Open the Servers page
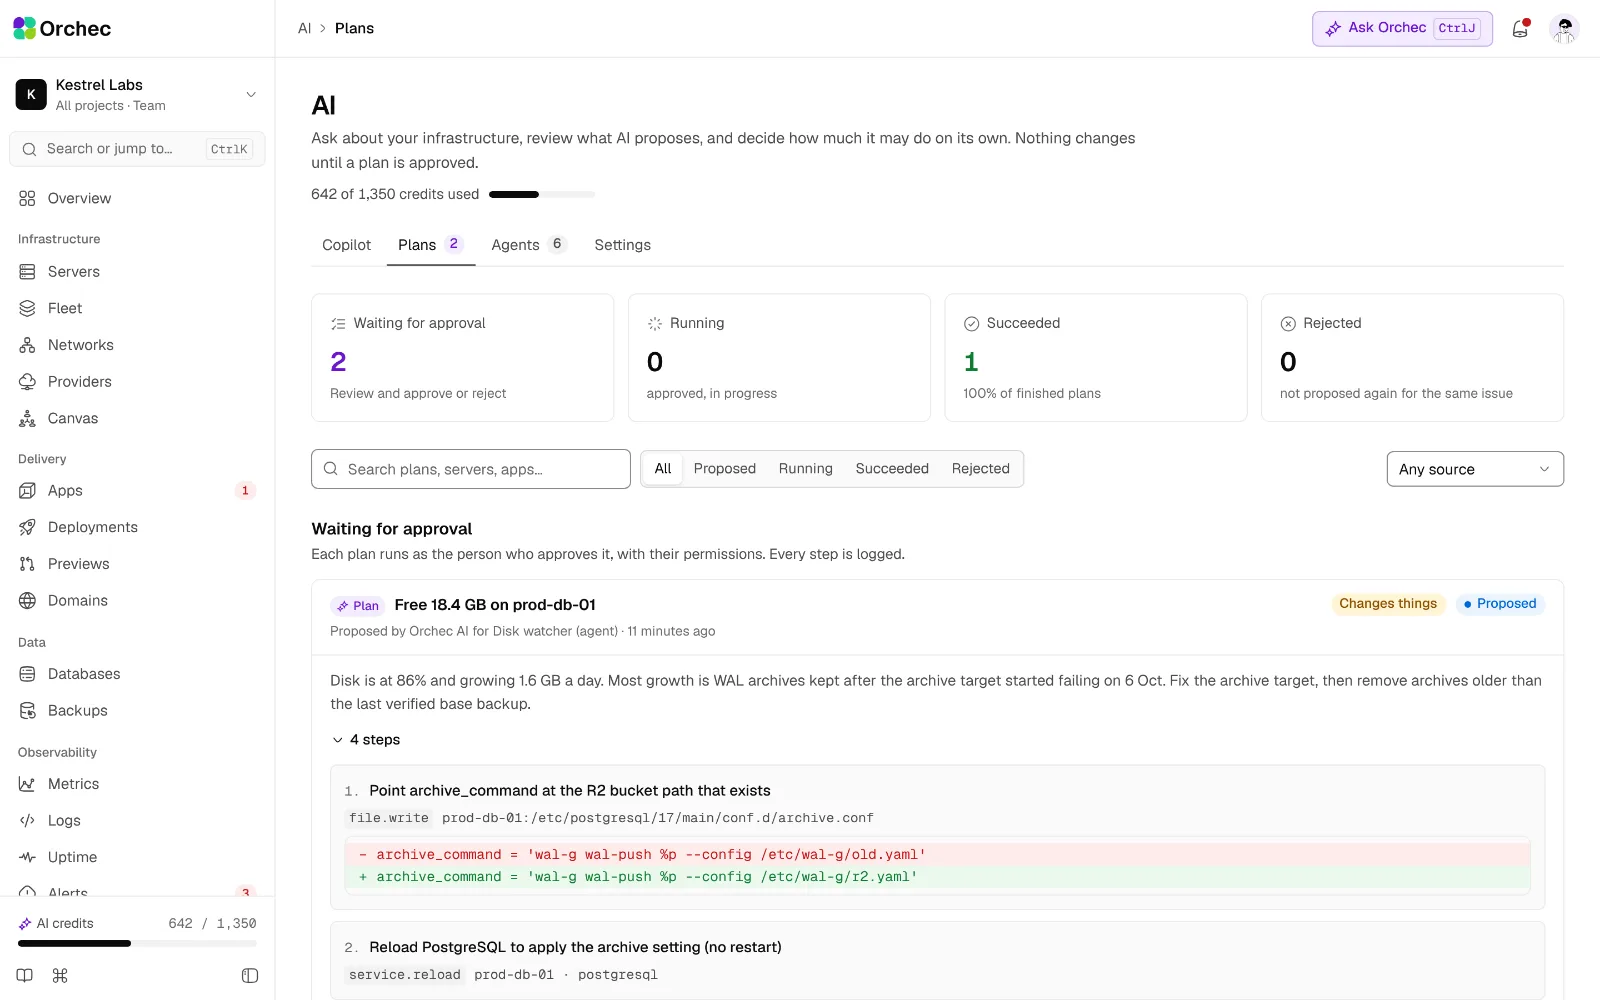This screenshot has width=1600, height=1000. pos(137,271)
